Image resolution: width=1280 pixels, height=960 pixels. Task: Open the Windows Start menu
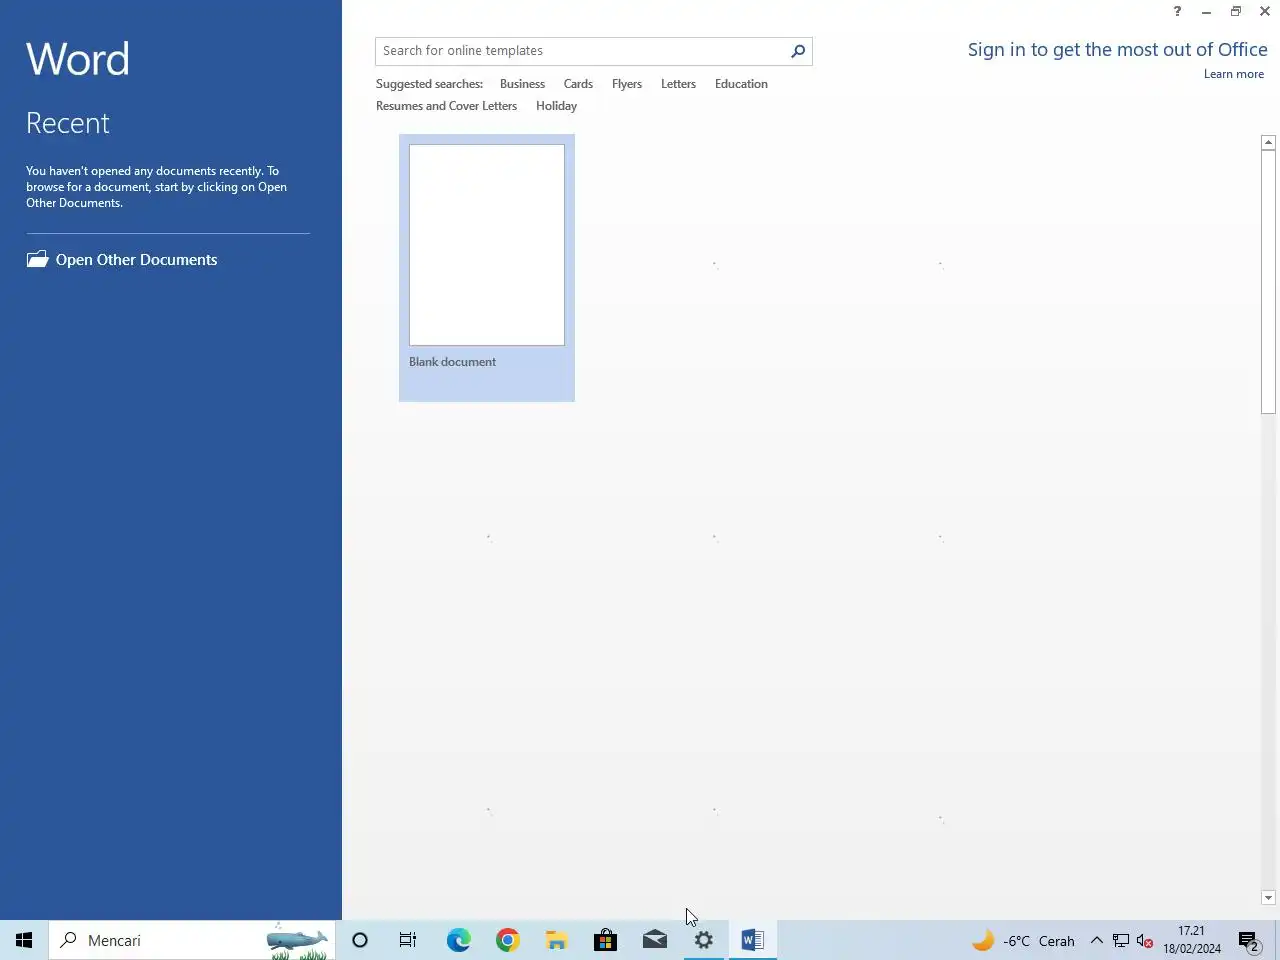(x=24, y=940)
